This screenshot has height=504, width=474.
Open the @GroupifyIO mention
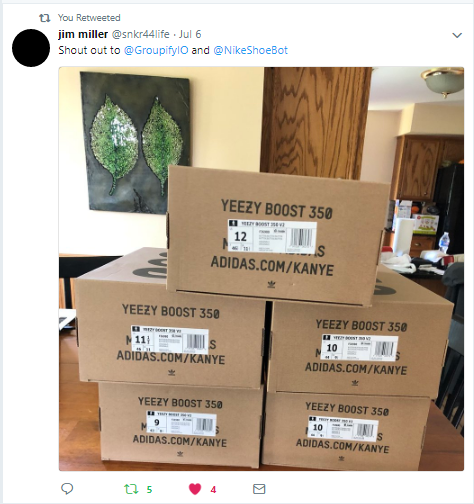pos(156,50)
